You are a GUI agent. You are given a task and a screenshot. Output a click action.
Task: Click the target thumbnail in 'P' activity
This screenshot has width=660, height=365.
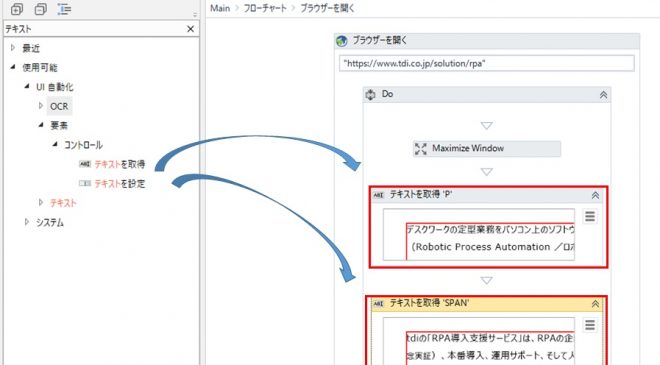(x=479, y=234)
